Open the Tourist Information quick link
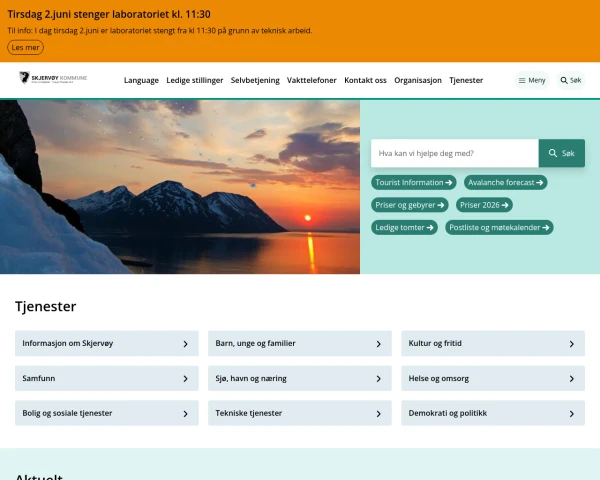 pyautogui.click(x=414, y=183)
